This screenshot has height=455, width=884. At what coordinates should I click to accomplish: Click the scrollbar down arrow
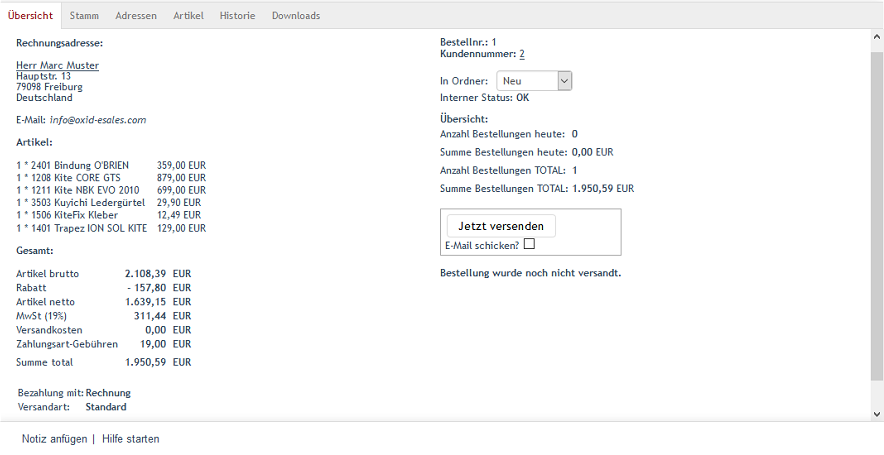[877, 413]
